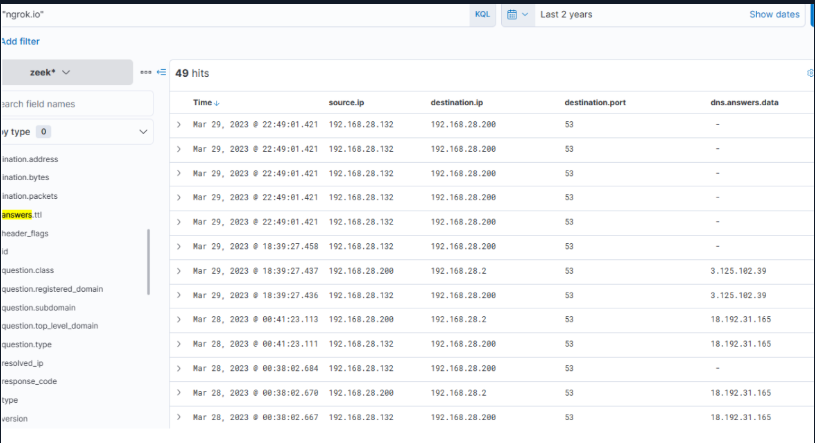
Task: Expand the 00:38:02.667 row
Action: pyautogui.click(x=179, y=417)
